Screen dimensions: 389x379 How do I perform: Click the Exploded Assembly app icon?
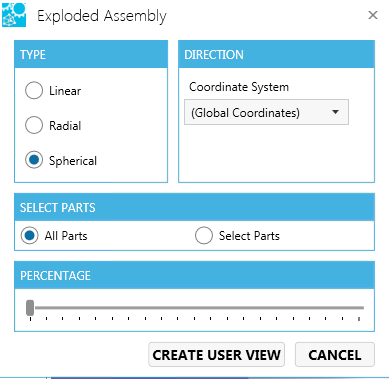tap(14, 15)
